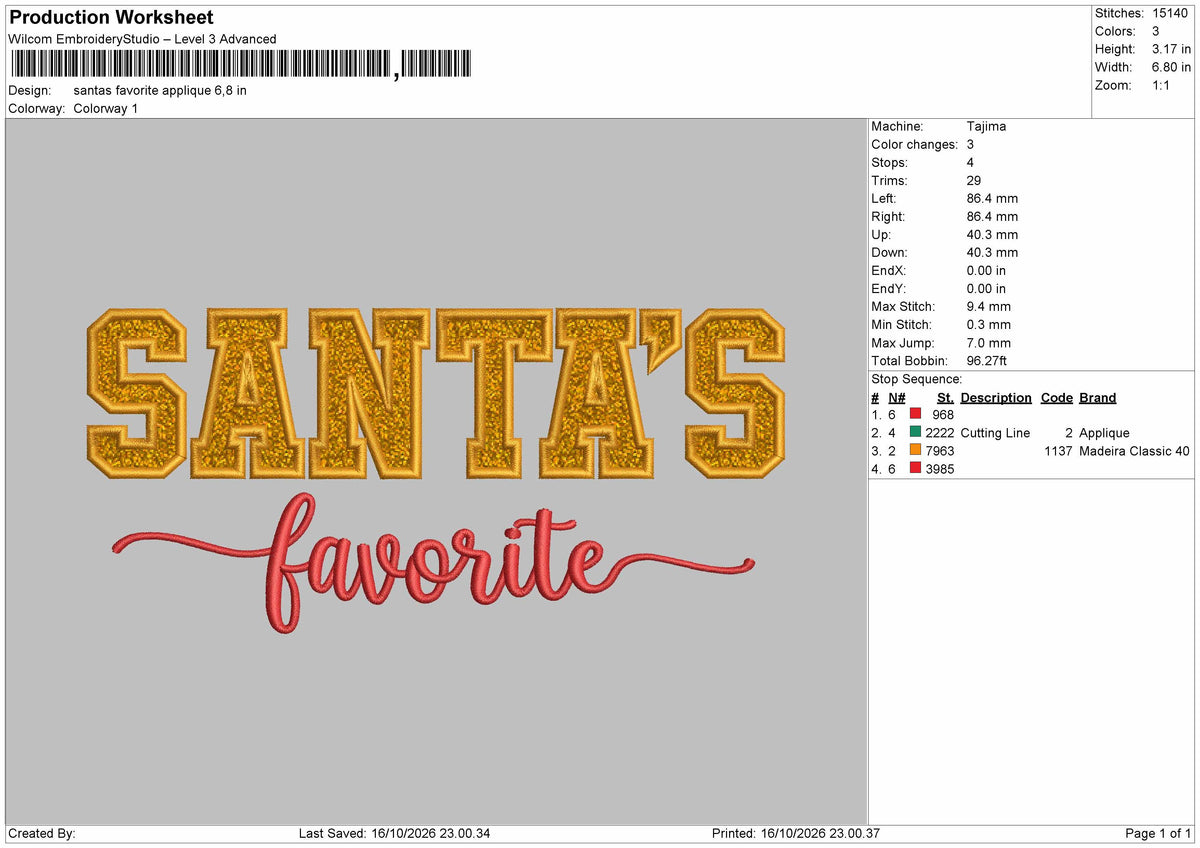Select stitch count 3985 in stop row 4

(940, 468)
